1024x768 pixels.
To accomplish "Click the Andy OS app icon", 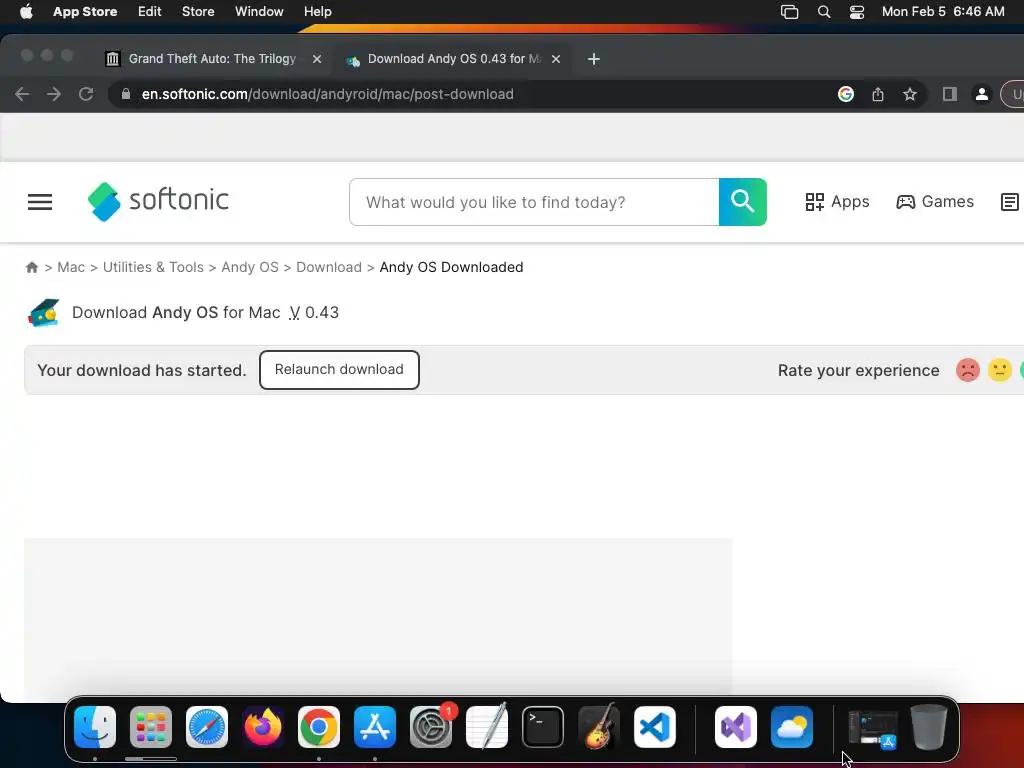I will click(44, 313).
